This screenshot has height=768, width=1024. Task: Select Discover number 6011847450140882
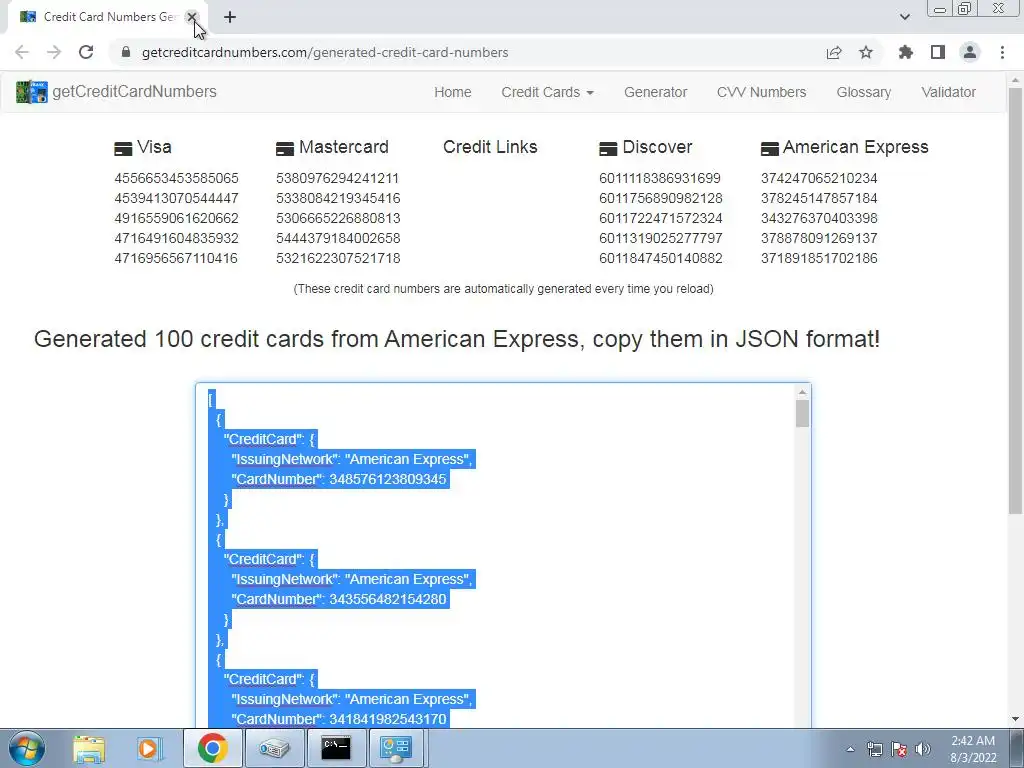[661, 258]
